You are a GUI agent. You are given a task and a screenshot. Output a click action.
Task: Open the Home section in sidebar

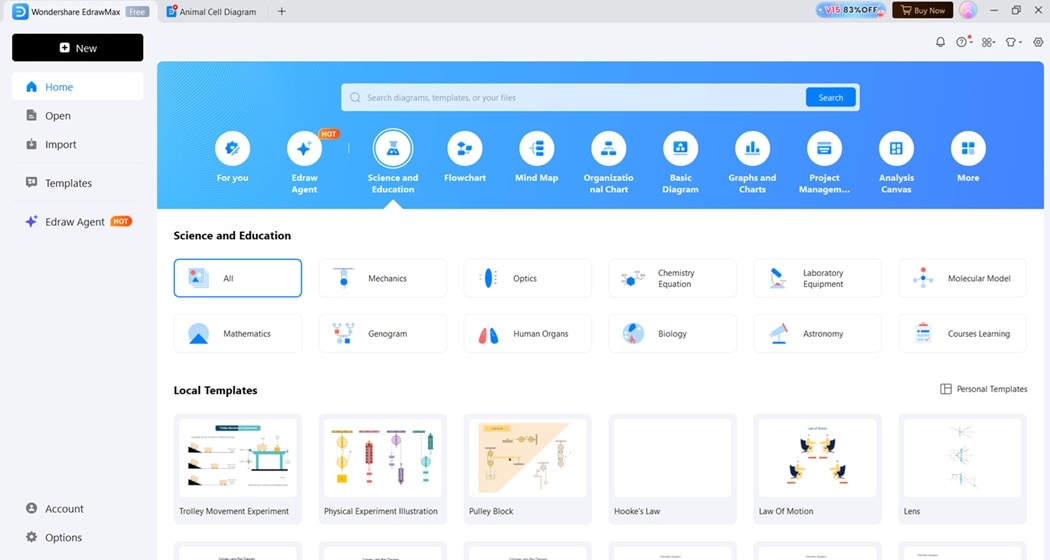point(78,86)
